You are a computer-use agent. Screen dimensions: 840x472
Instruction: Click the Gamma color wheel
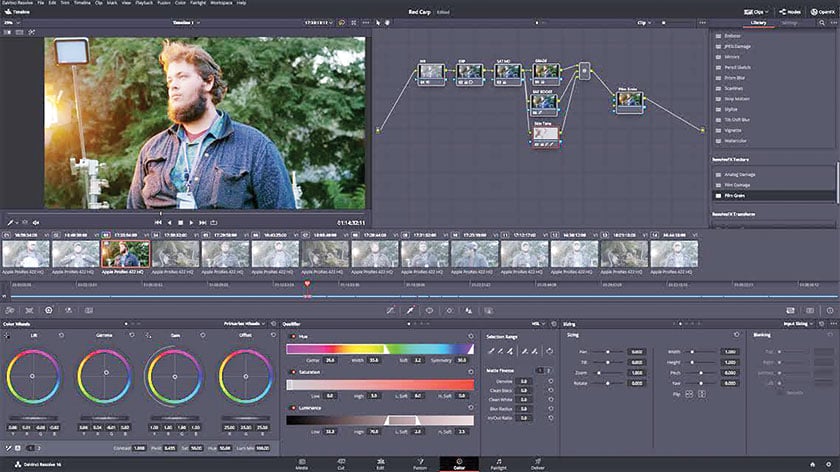[105, 374]
